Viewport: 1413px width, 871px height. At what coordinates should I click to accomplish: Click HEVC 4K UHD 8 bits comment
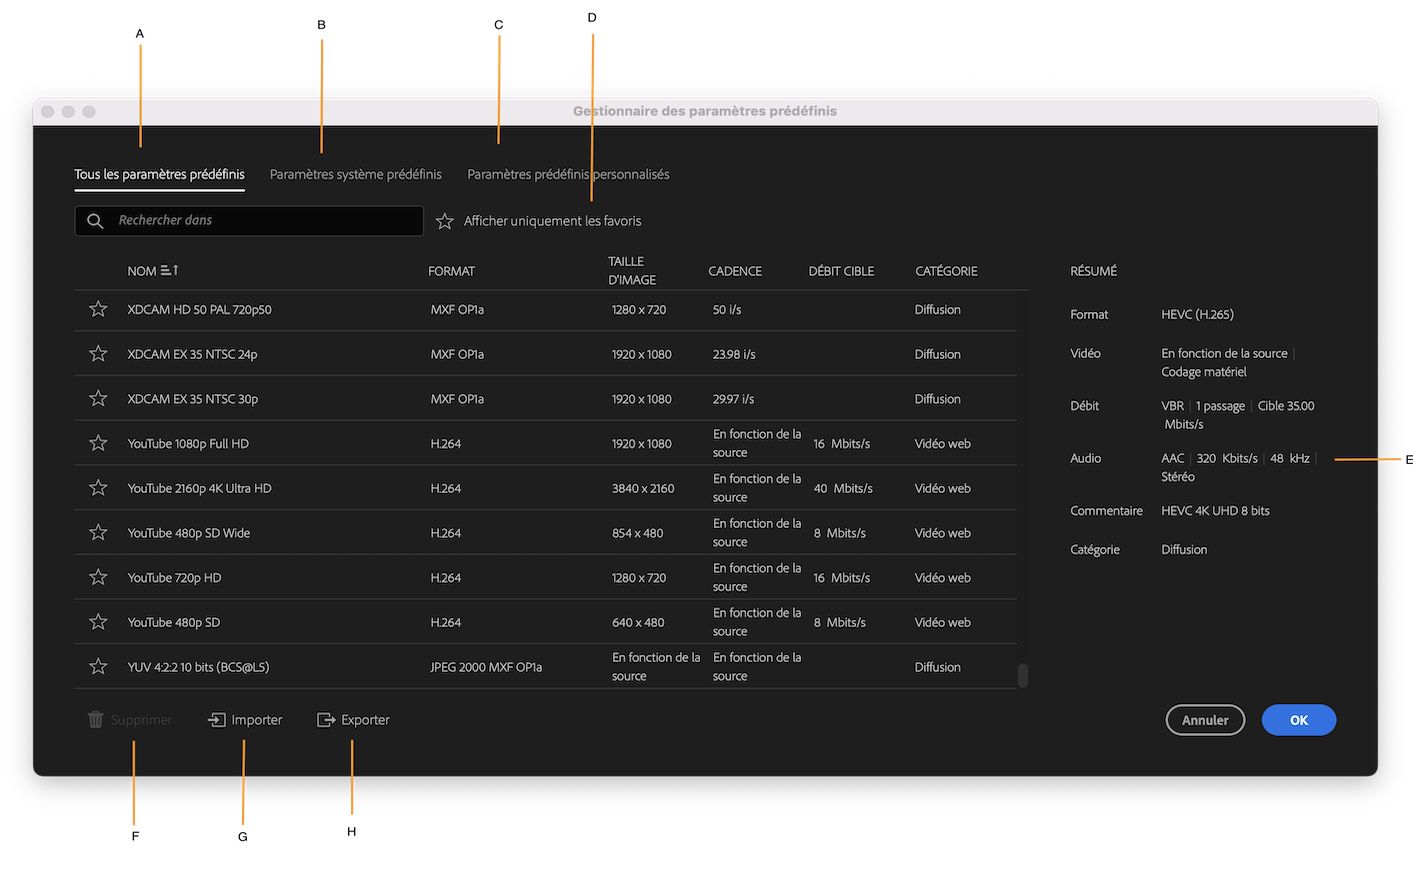click(1215, 511)
